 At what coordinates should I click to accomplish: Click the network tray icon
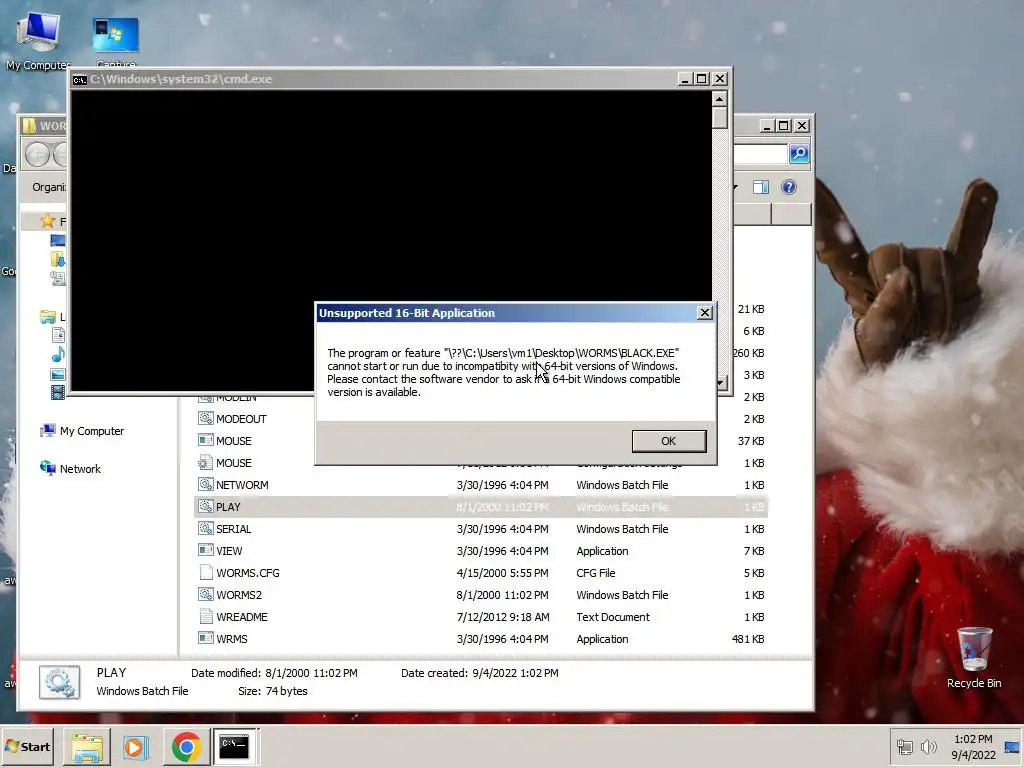[x=904, y=746]
